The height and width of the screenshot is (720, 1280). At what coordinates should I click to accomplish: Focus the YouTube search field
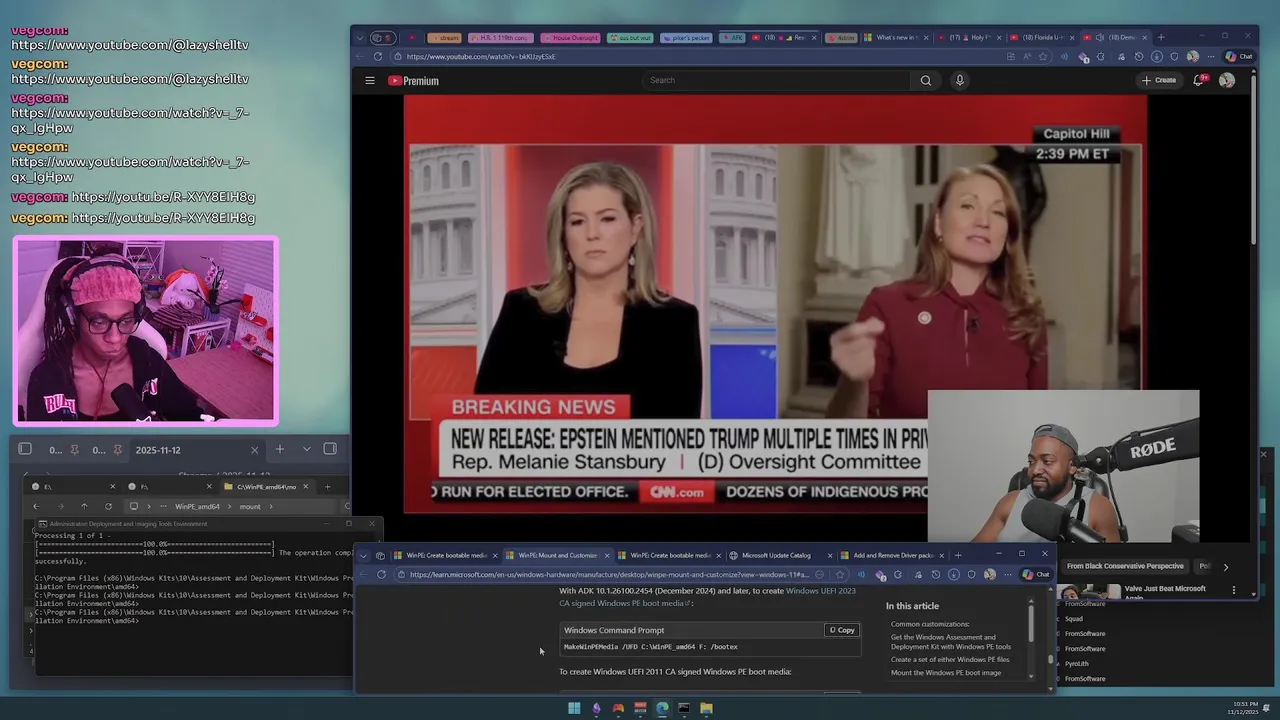tap(776, 80)
